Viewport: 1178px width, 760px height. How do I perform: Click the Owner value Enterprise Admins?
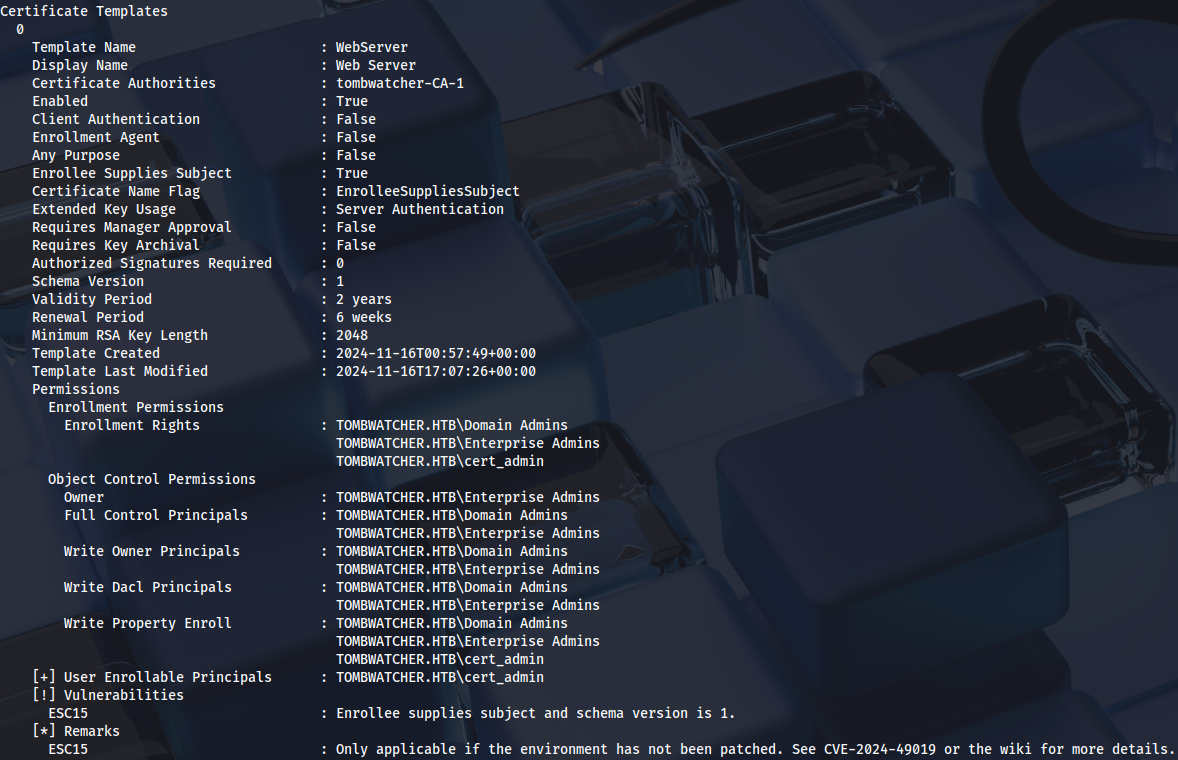coord(468,497)
